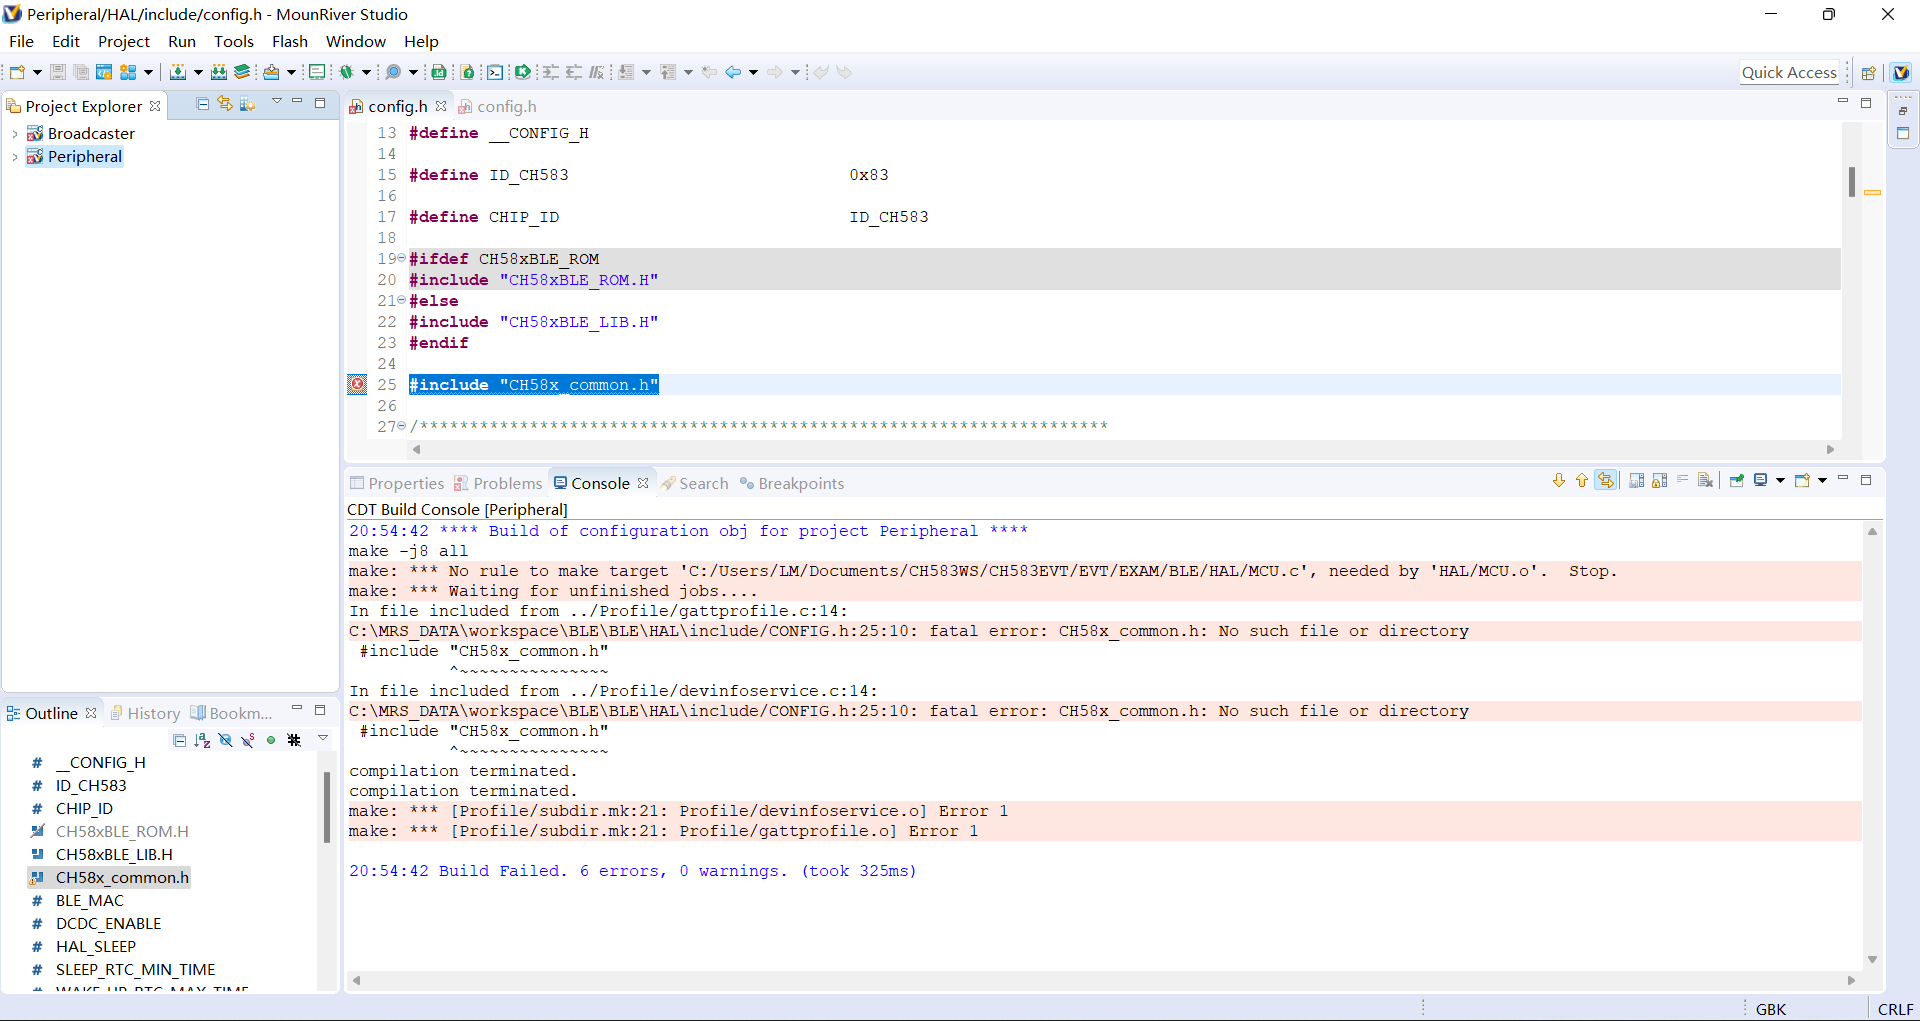Viewport: 1920px width, 1021px height.
Task: Click Open Console new-view icon
Action: (x=1802, y=481)
